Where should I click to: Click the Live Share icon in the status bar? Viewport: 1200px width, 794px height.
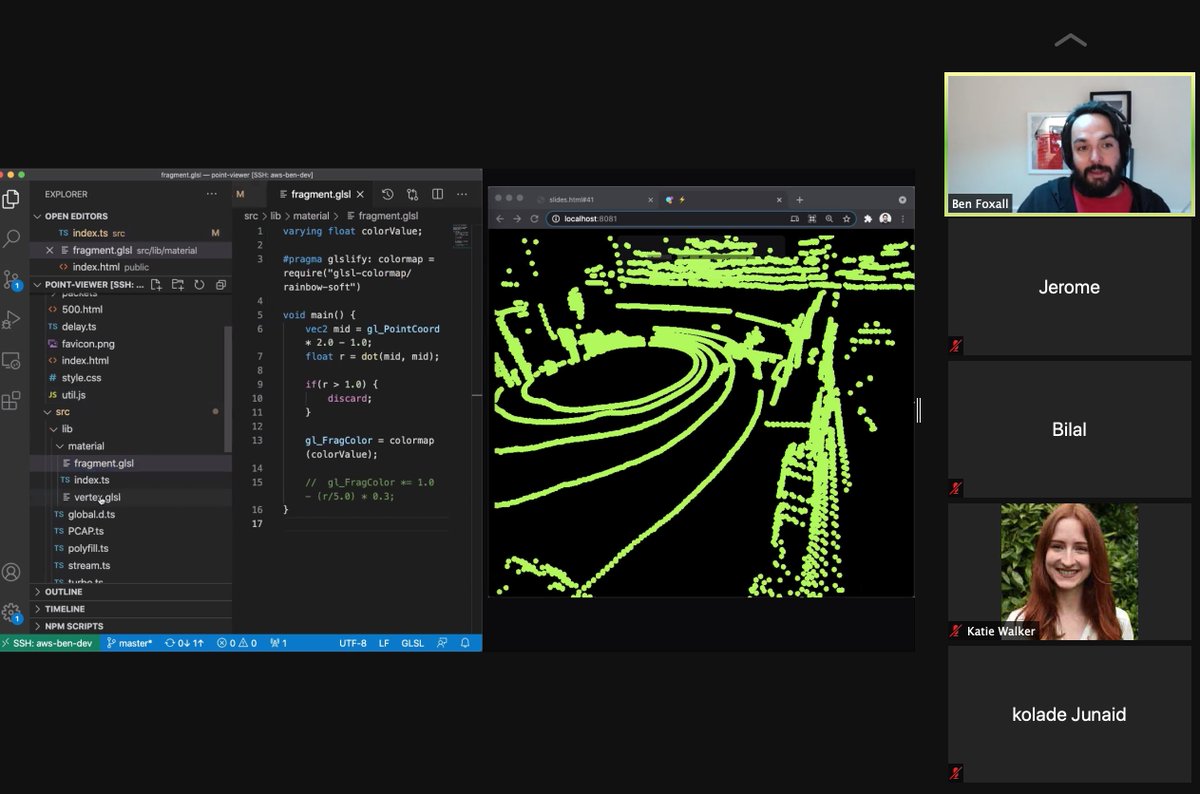tap(442, 643)
